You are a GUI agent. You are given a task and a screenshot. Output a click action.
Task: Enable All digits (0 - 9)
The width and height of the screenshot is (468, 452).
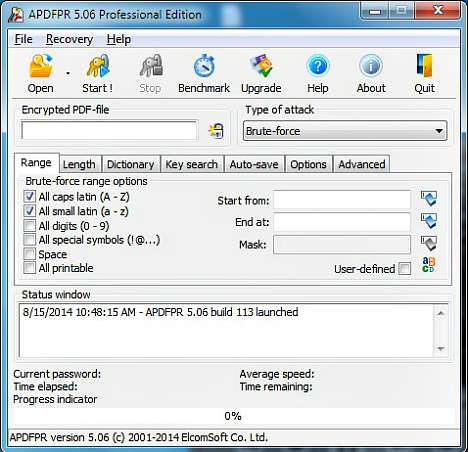[29, 226]
